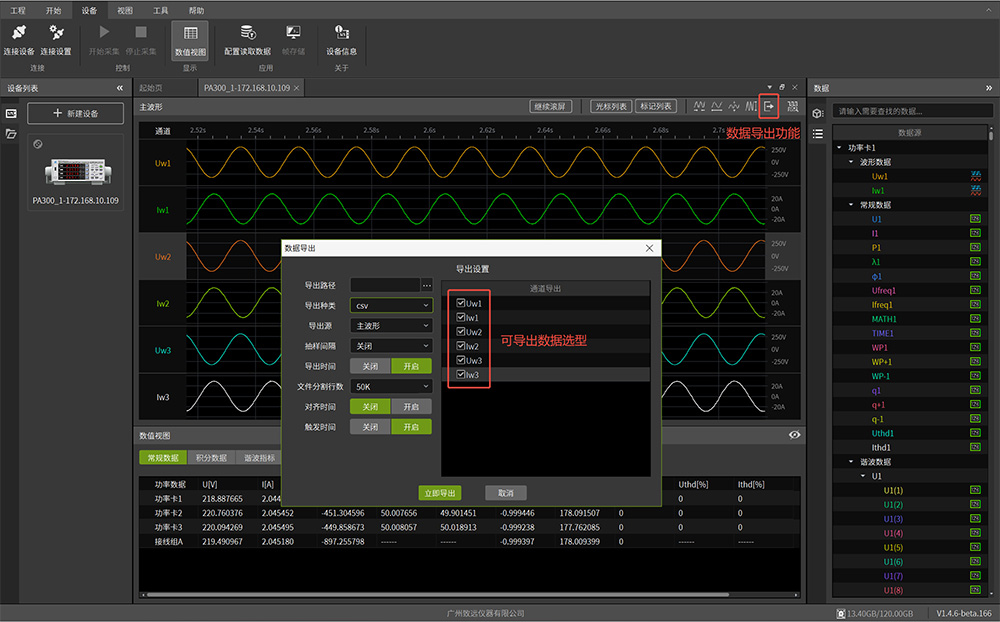Click the data export icon in waveform toolbar
Screen dimensions: 1000x622
point(769,106)
